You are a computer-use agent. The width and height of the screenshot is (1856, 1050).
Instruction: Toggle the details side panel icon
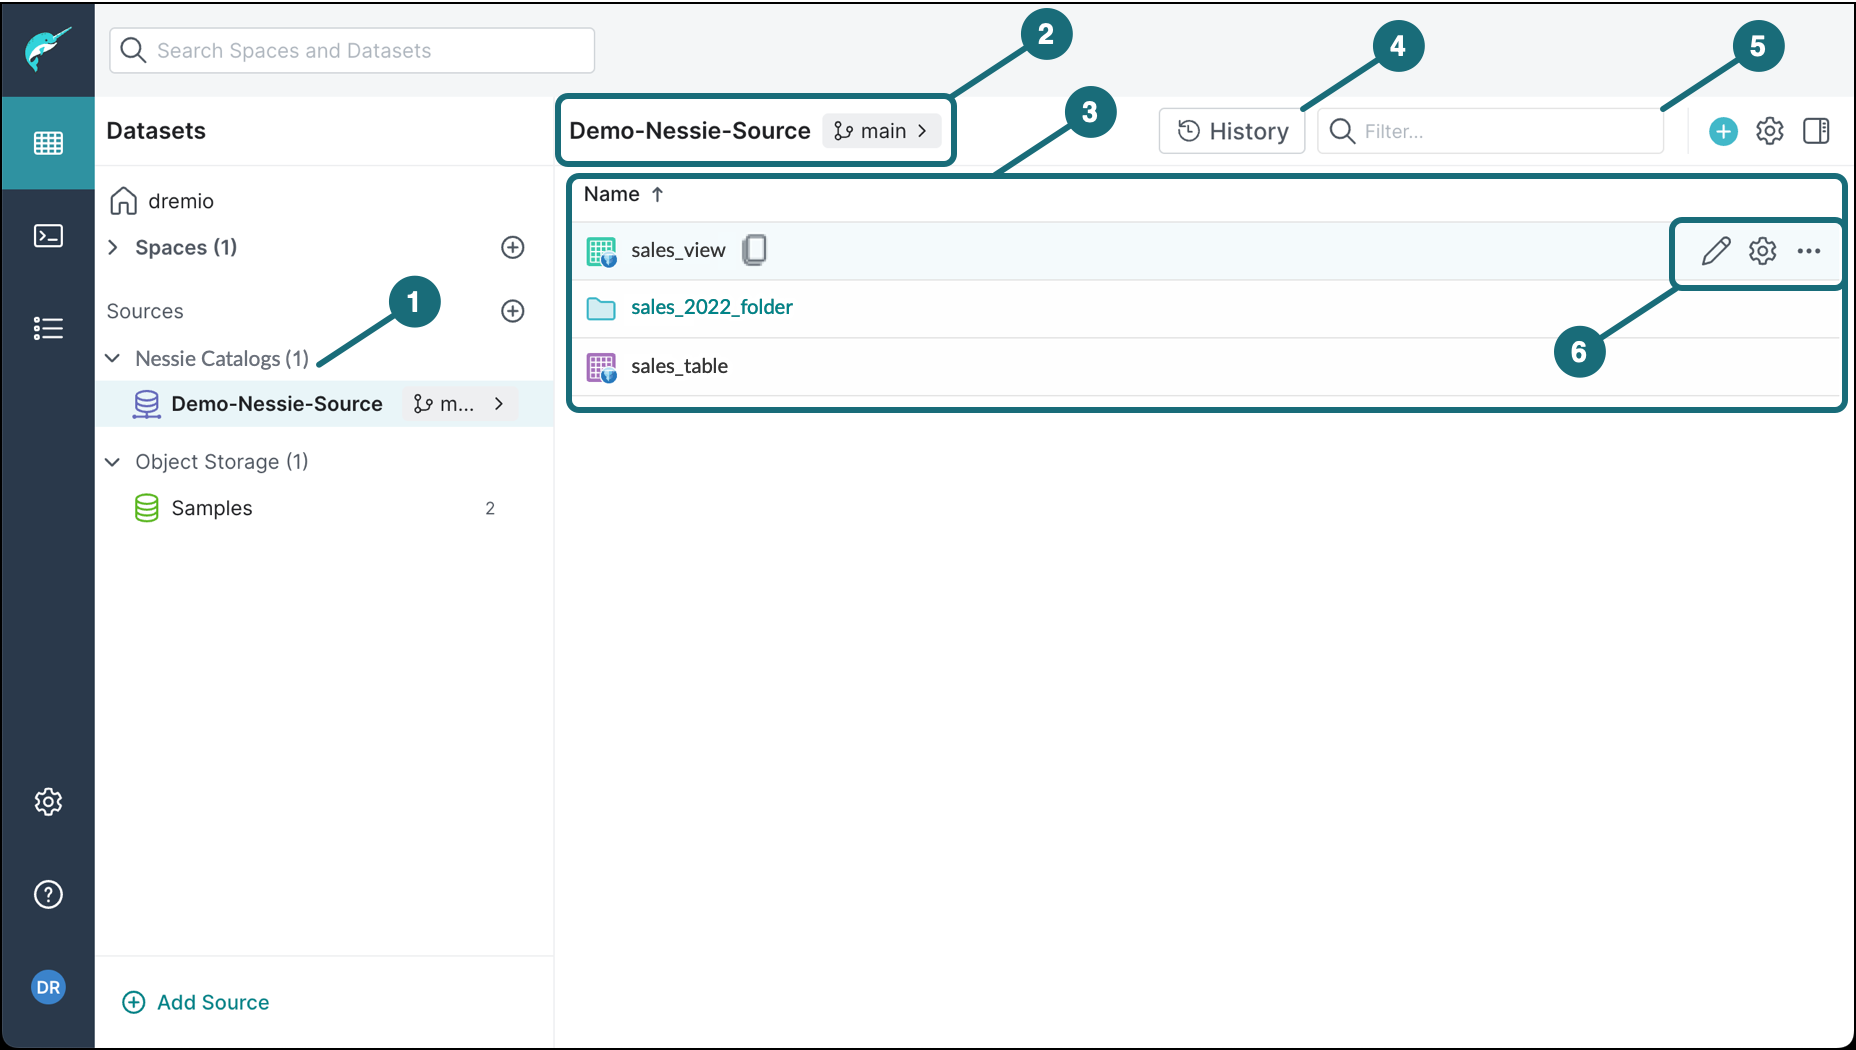coord(1816,131)
